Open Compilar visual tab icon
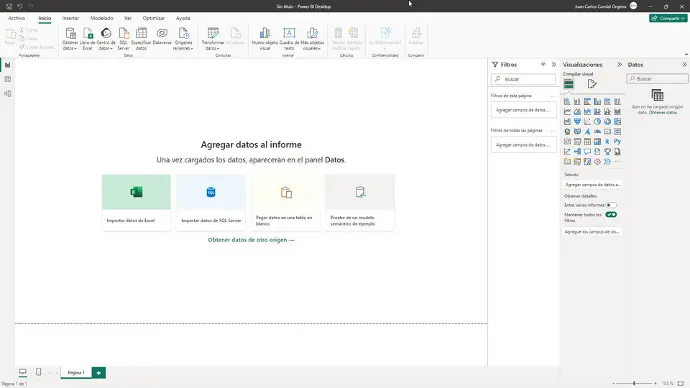This screenshot has height=388, width=690. 569,84
